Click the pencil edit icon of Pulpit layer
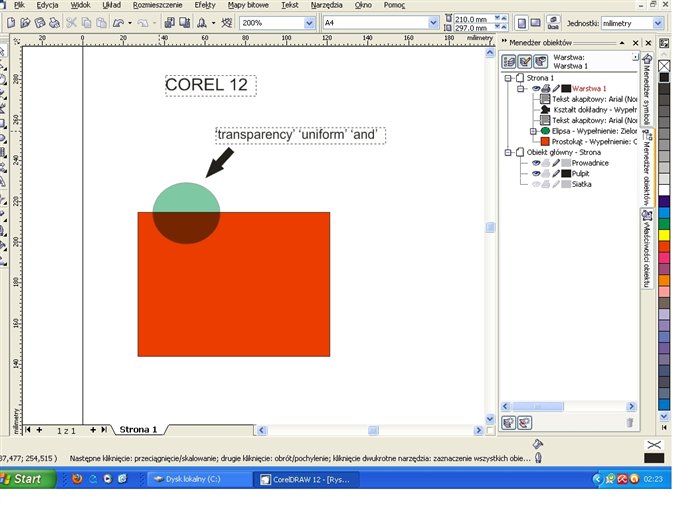The width and height of the screenshot is (680, 510). (x=556, y=173)
